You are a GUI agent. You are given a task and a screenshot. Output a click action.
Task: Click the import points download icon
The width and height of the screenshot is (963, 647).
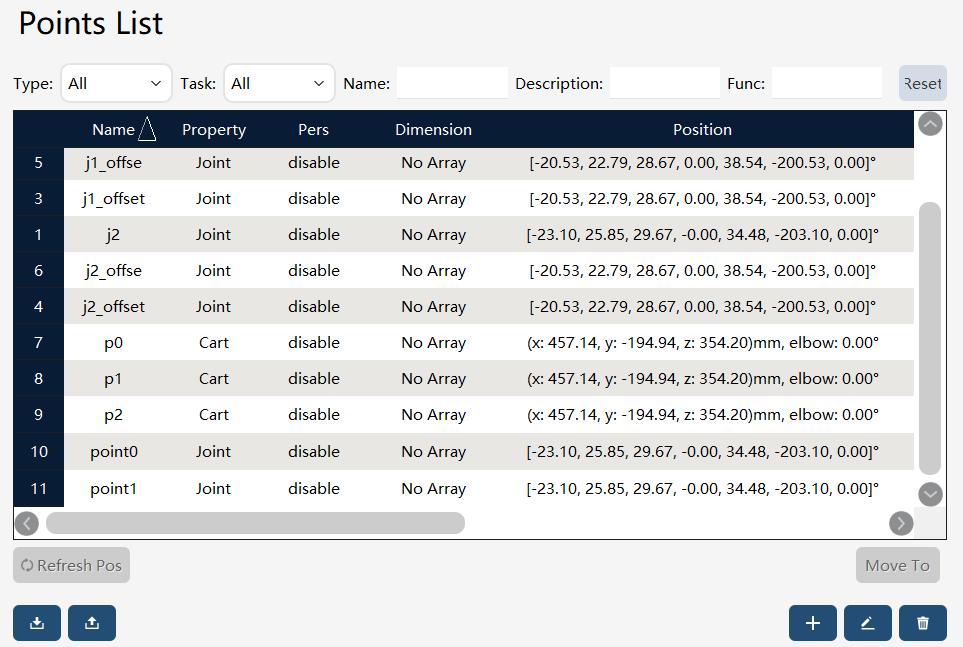tap(37, 622)
